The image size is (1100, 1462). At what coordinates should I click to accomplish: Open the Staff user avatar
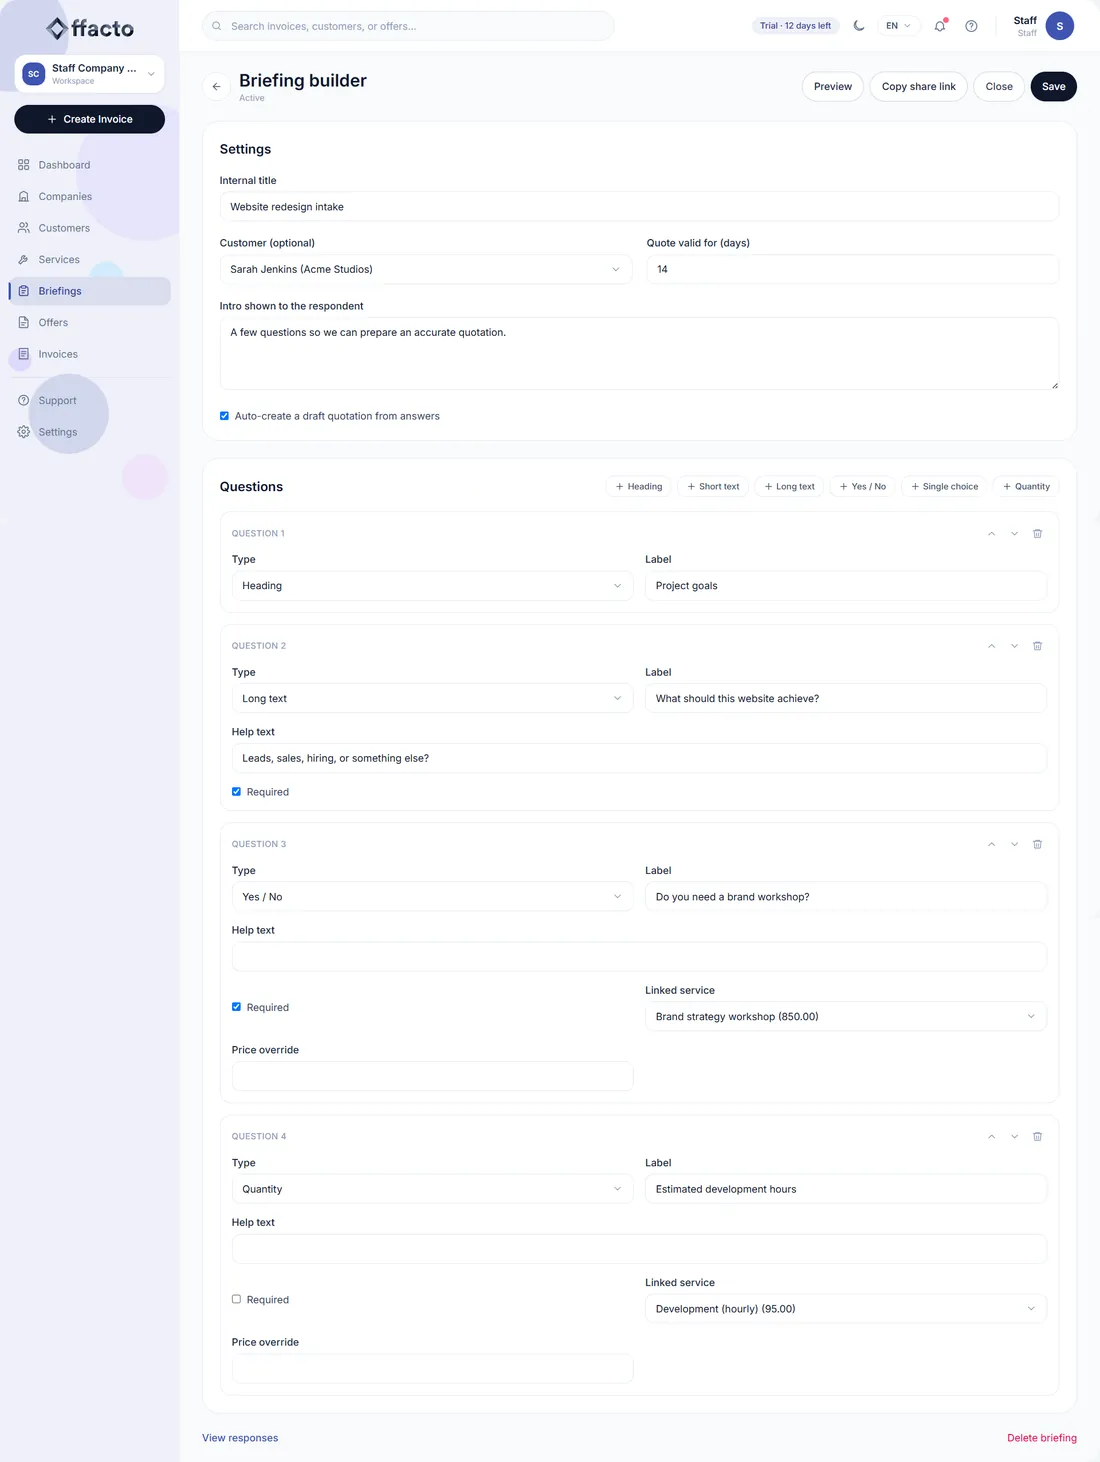(x=1060, y=26)
